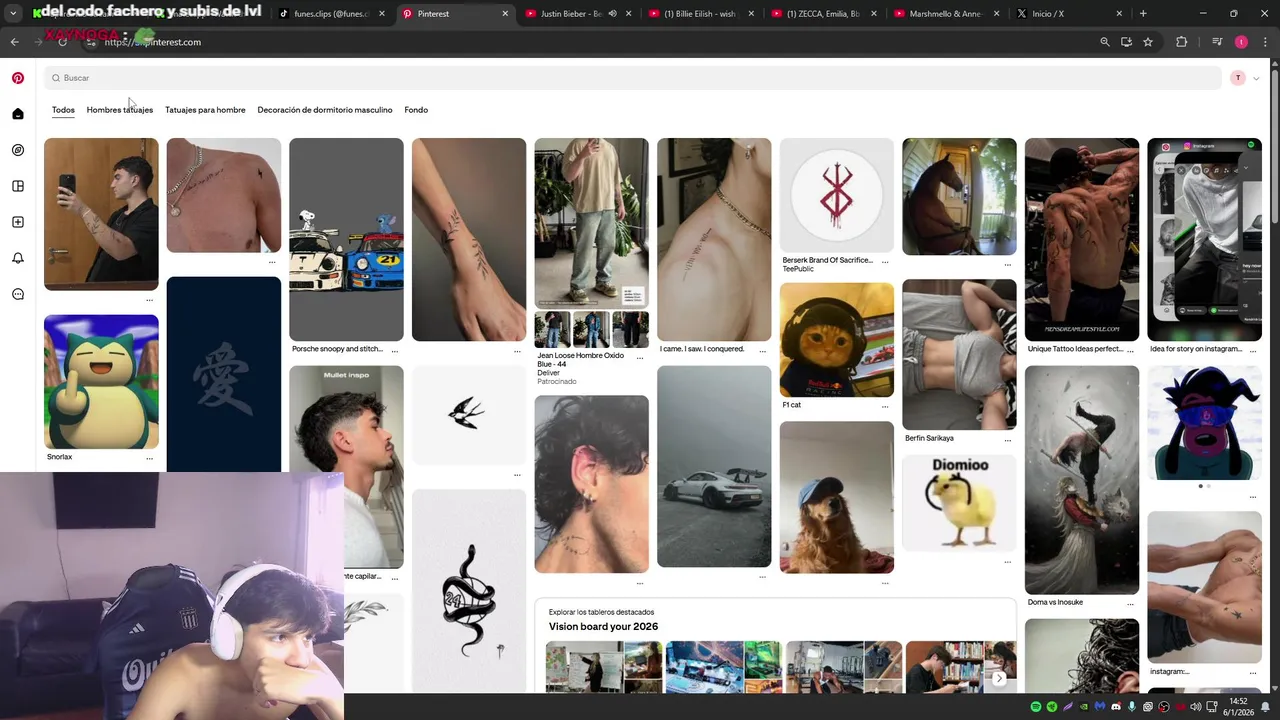
Task: Open media controls icon in browser toolbar
Action: tap(1217, 42)
